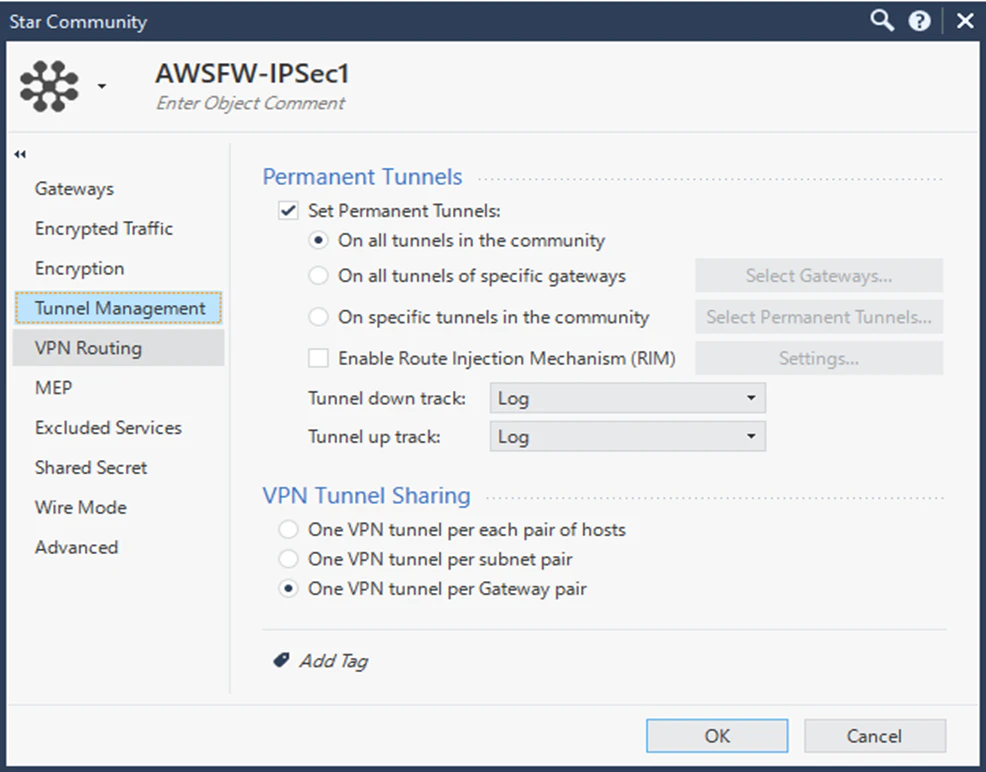Screen dimensions: 986x772
Task: Click the Enter Object Comment field
Action: tap(250, 103)
